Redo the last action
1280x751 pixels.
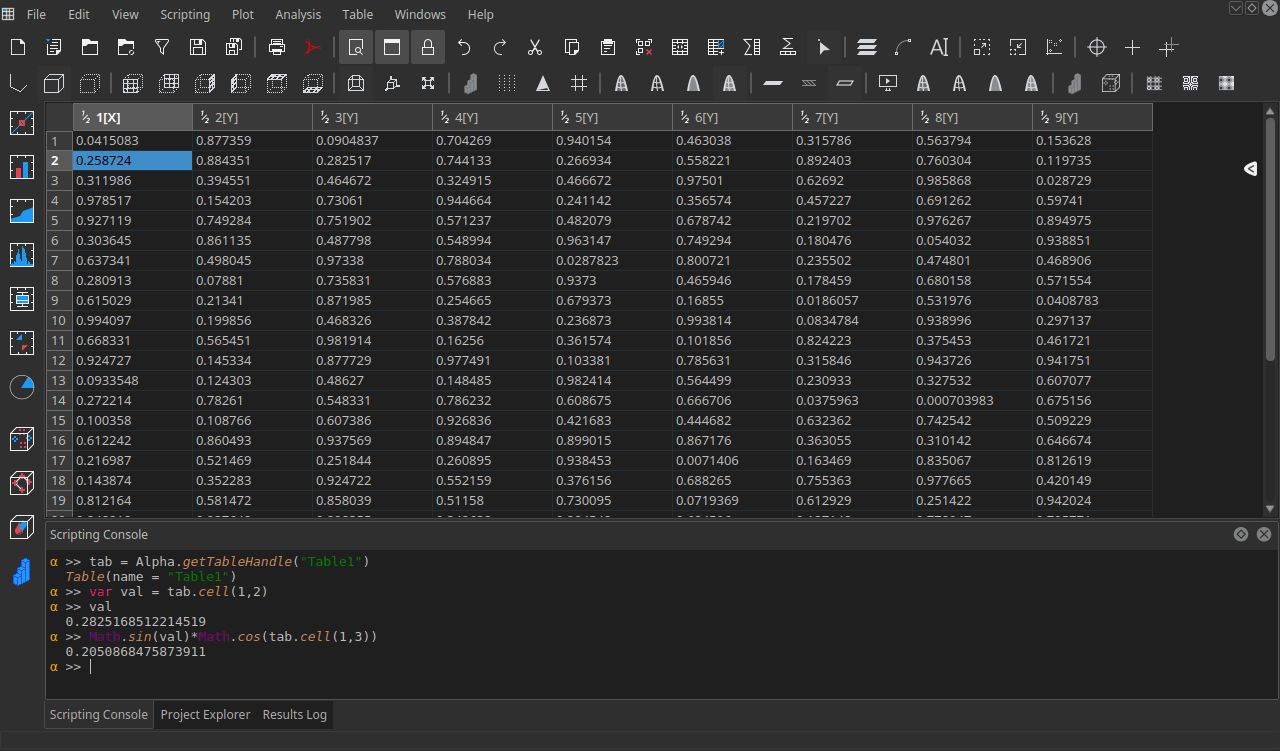tap(499, 47)
